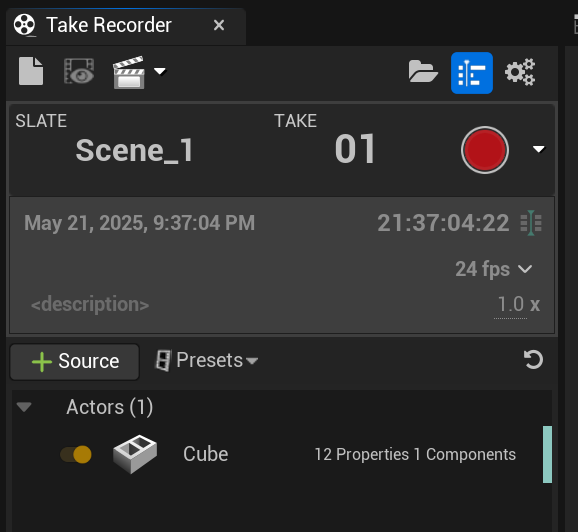Open the dropdown arrow beside the clapperboard
The width and height of the screenshot is (578, 532).
click(160, 71)
